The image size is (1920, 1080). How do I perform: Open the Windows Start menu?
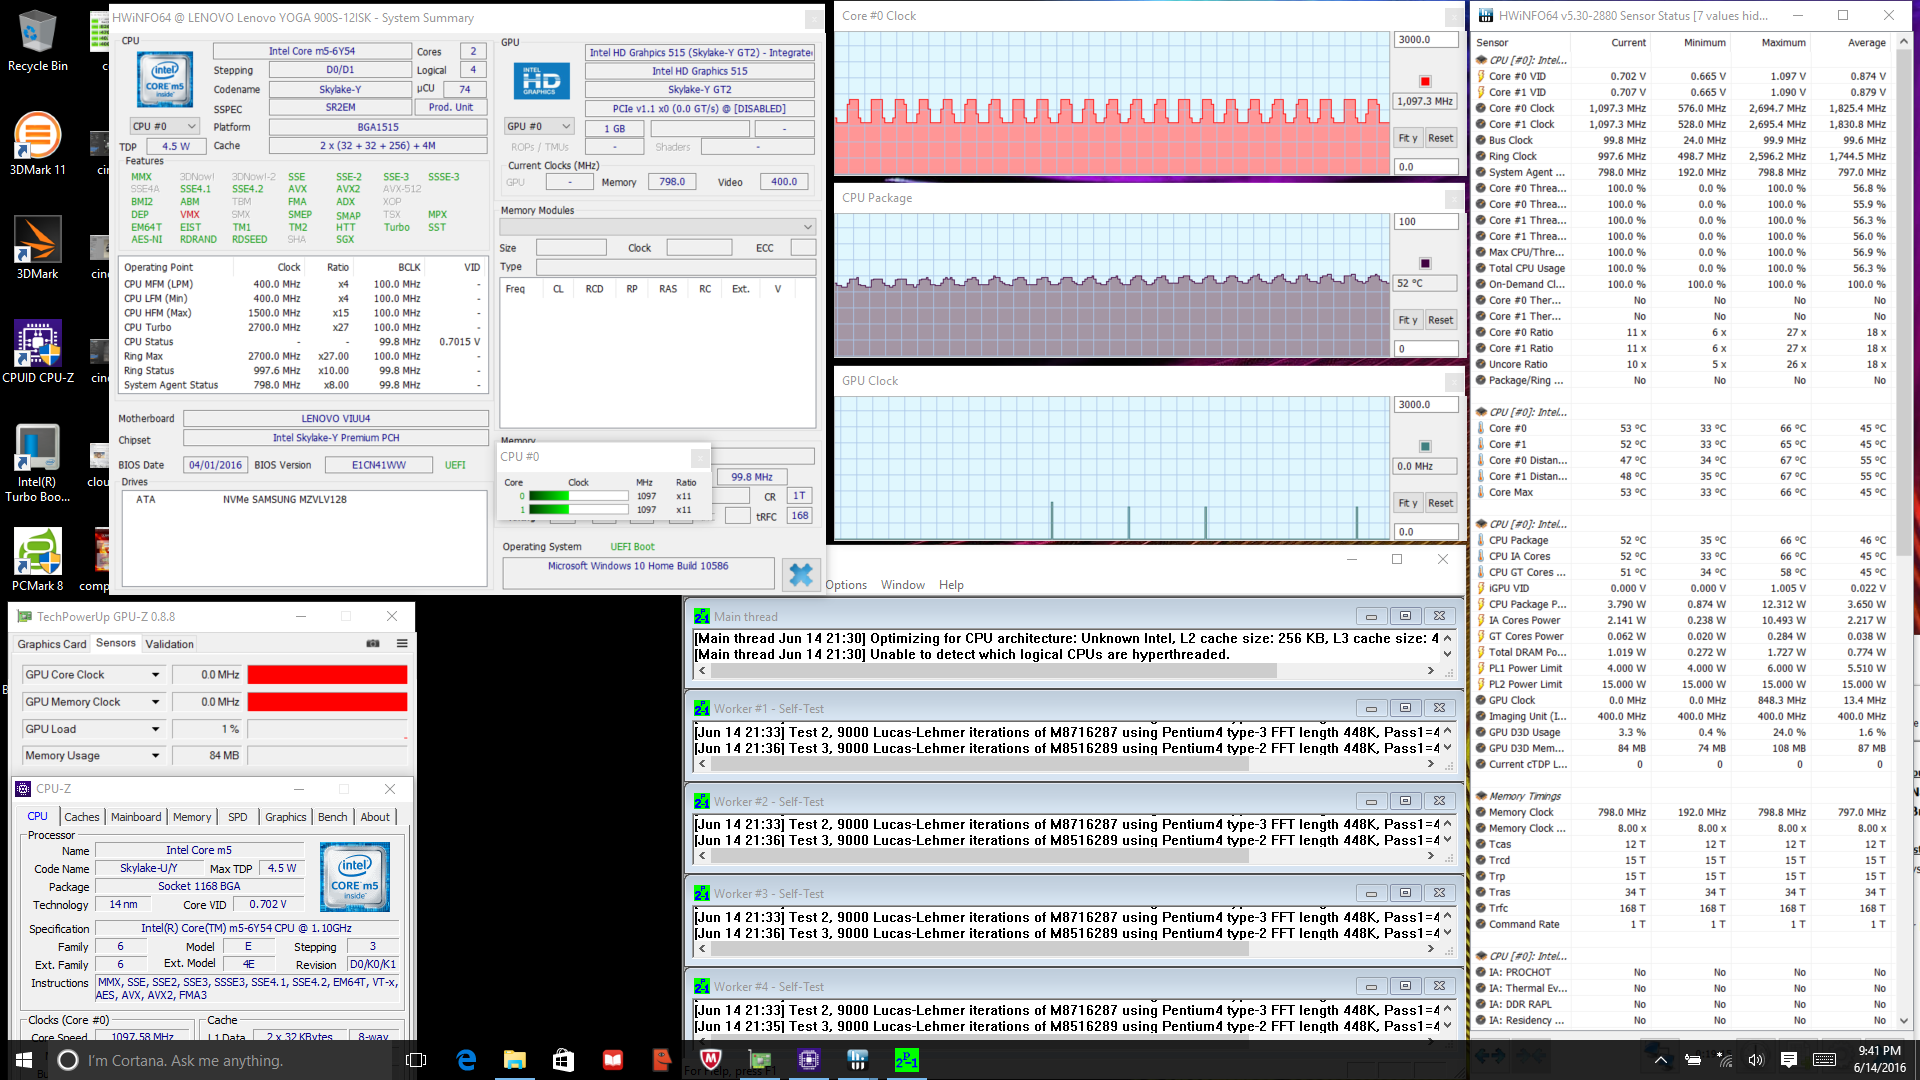pyautogui.click(x=24, y=1060)
